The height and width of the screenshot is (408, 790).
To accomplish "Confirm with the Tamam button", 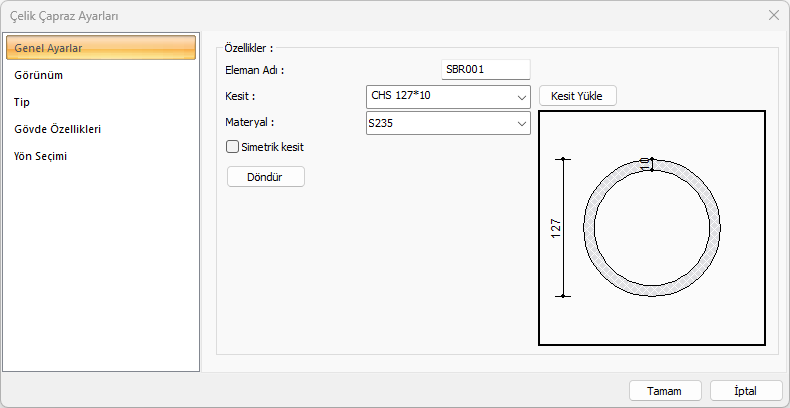I will click(665, 391).
